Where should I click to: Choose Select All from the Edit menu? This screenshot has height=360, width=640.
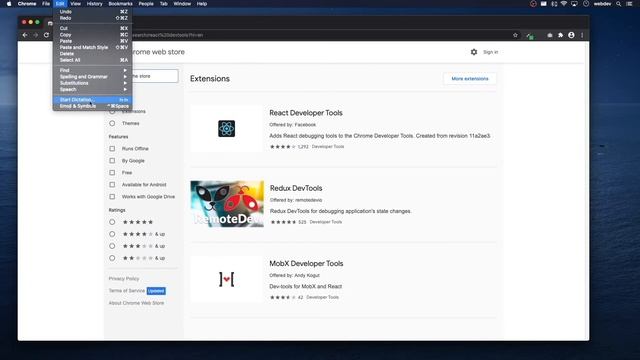(92, 60)
